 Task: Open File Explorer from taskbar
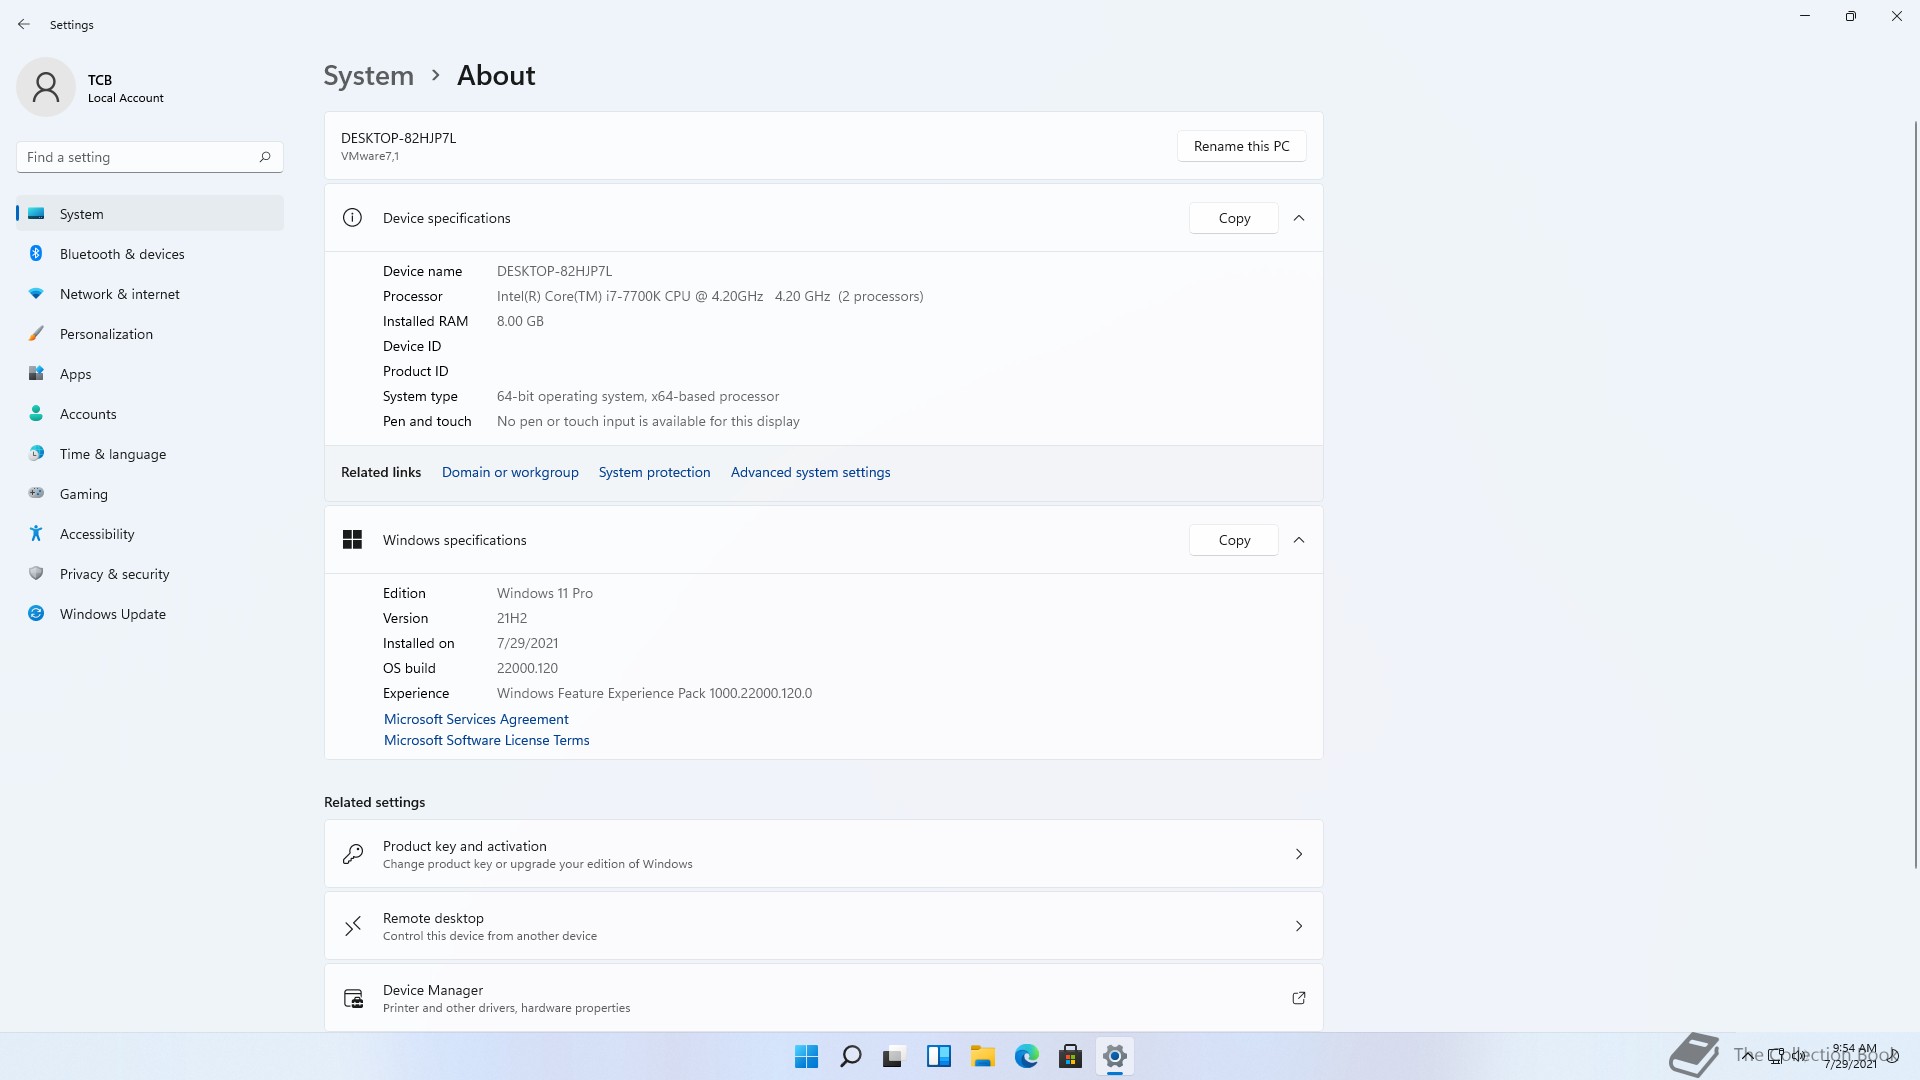[x=982, y=1056]
